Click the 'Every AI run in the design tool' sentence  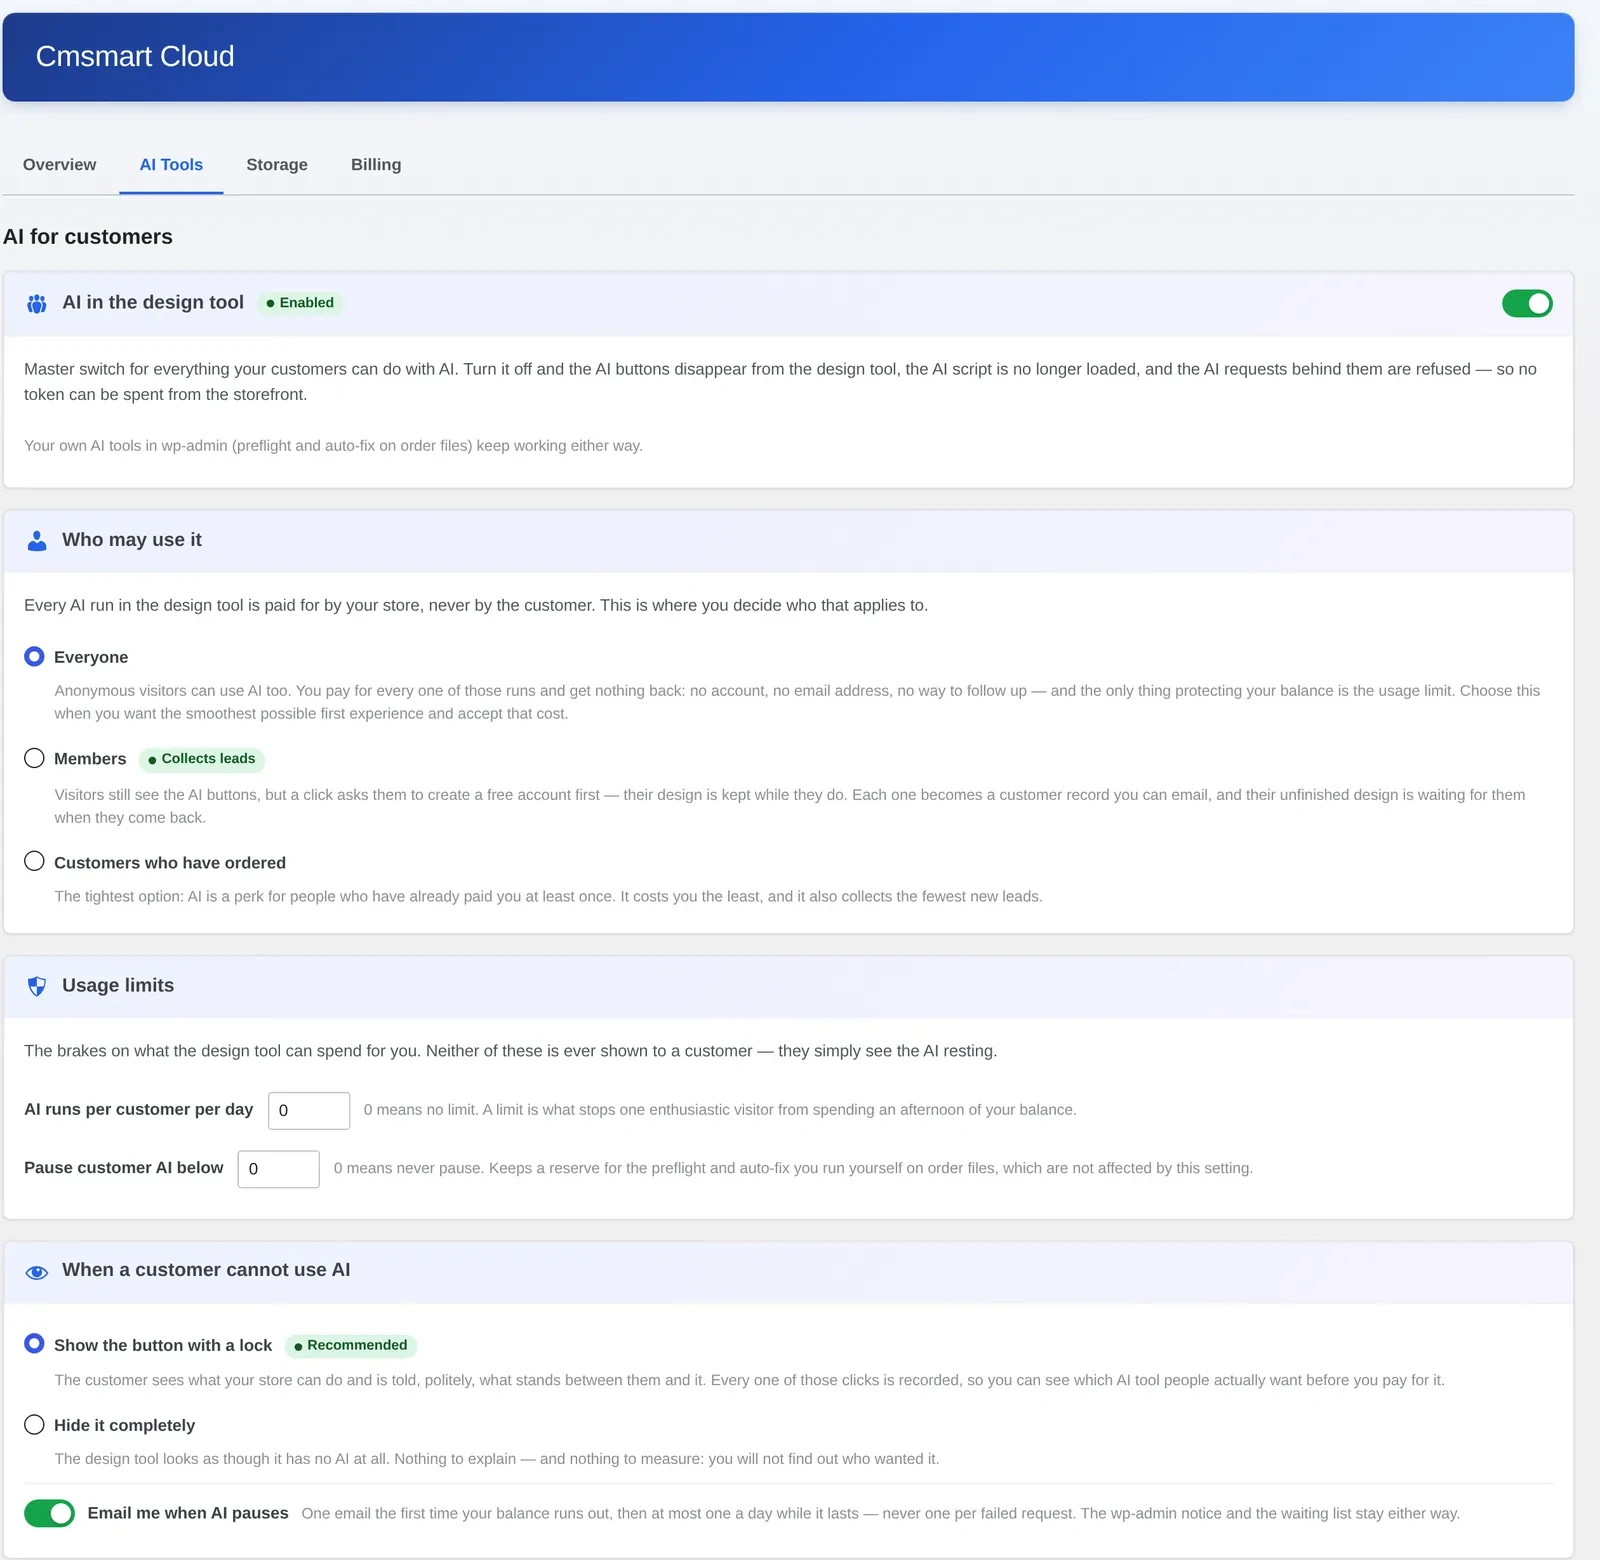click(476, 605)
